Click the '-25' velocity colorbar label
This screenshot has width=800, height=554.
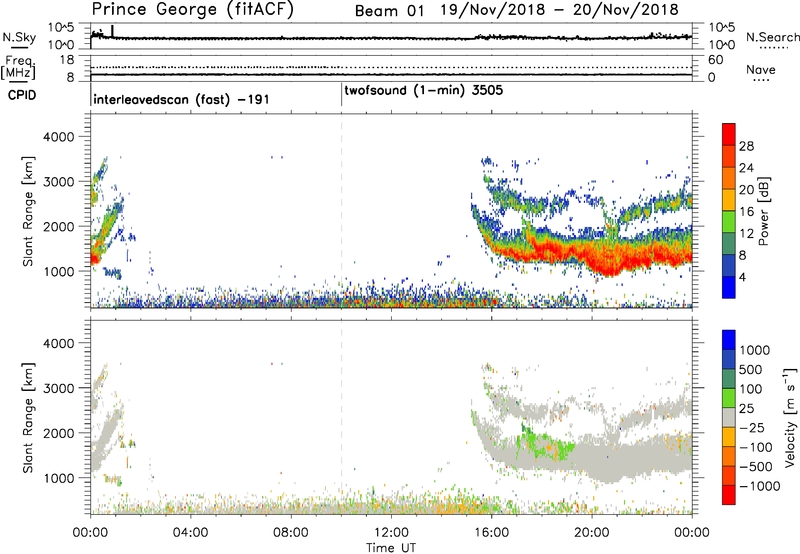coord(752,427)
